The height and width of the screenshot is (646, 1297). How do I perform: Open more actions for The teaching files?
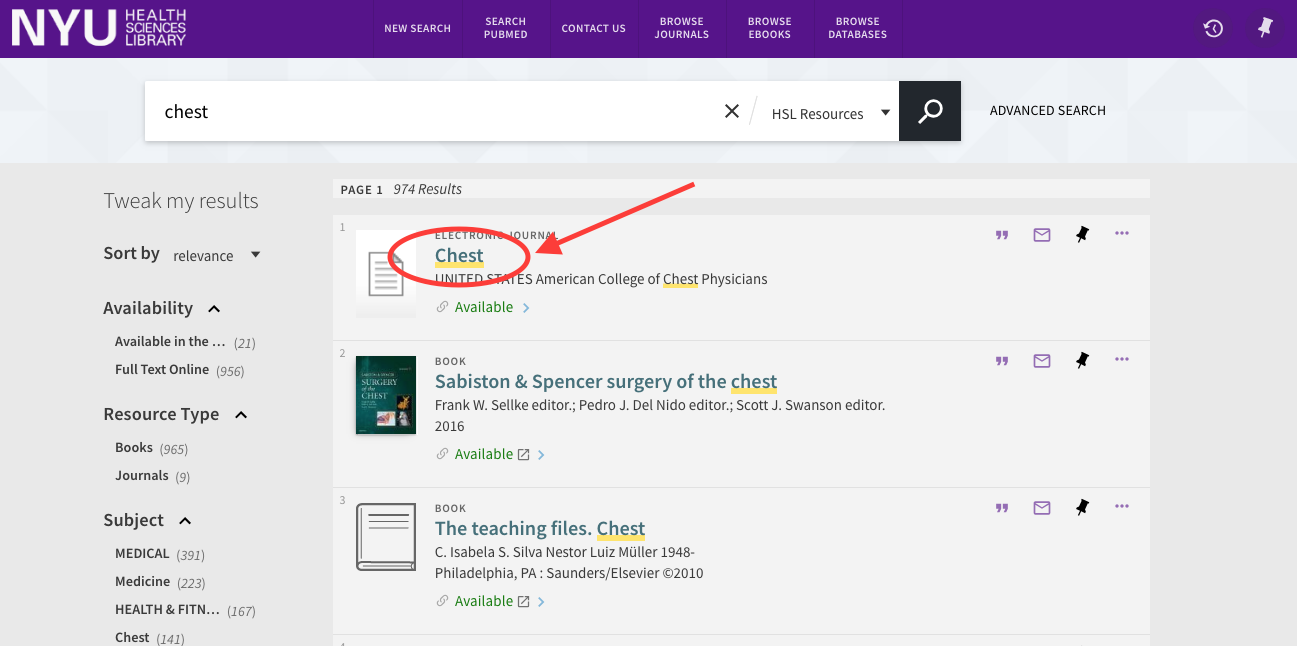1121,506
